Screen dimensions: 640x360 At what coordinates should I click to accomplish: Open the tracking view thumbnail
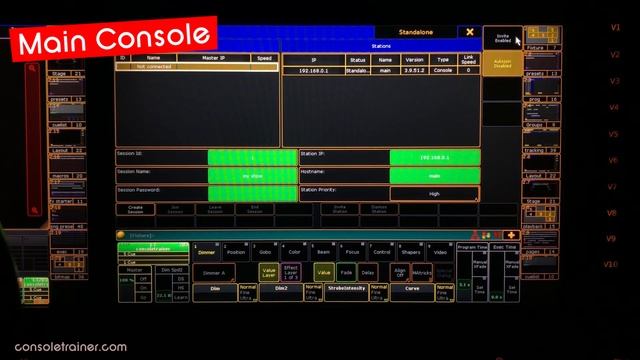point(542,142)
